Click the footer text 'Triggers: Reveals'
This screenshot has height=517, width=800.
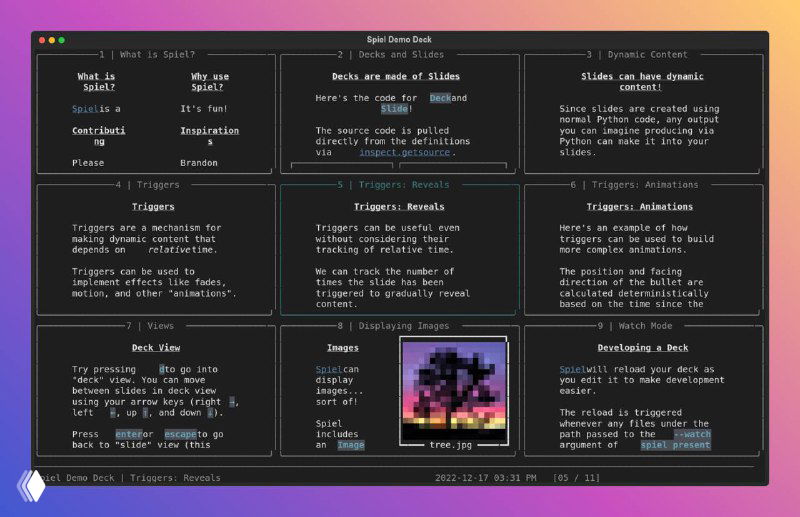pos(176,478)
